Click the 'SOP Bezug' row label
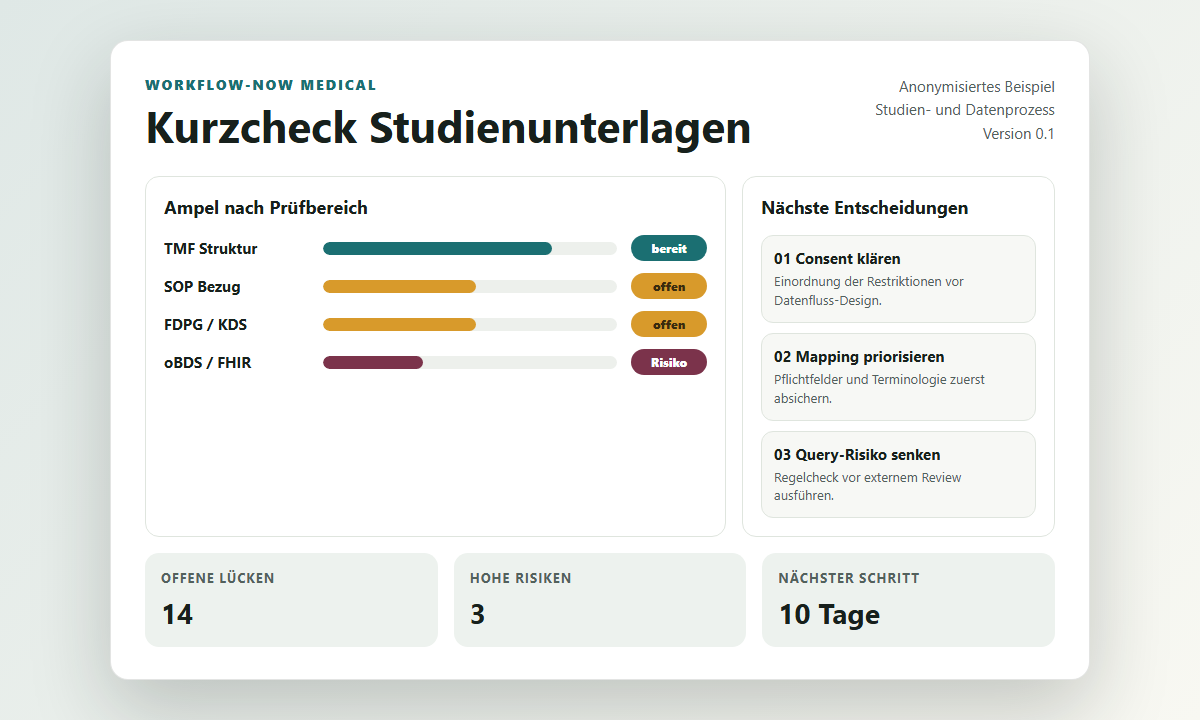The height and width of the screenshot is (720, 1200). point(202,287)
